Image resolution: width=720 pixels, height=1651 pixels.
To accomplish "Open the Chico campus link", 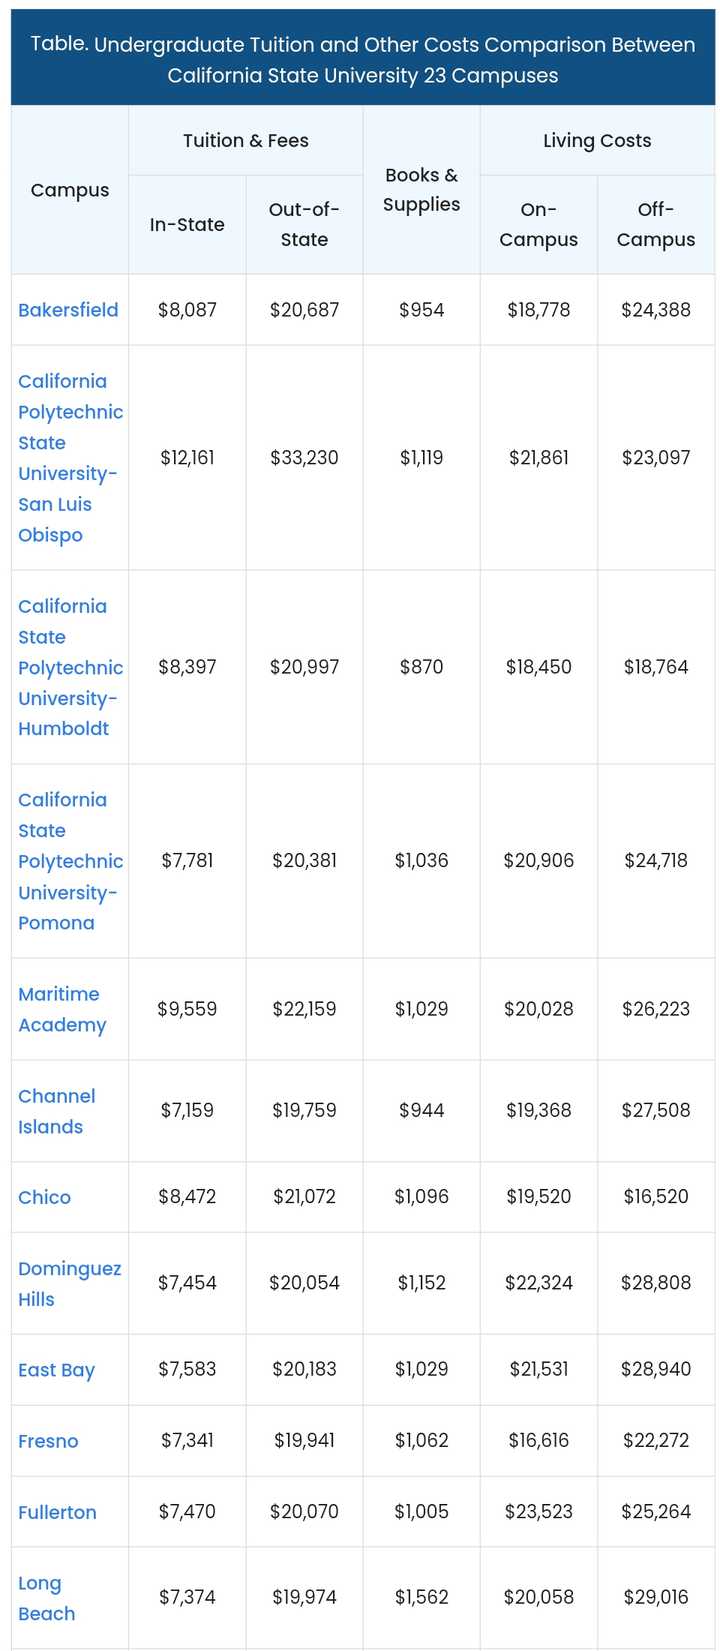I will point(45,1197).
